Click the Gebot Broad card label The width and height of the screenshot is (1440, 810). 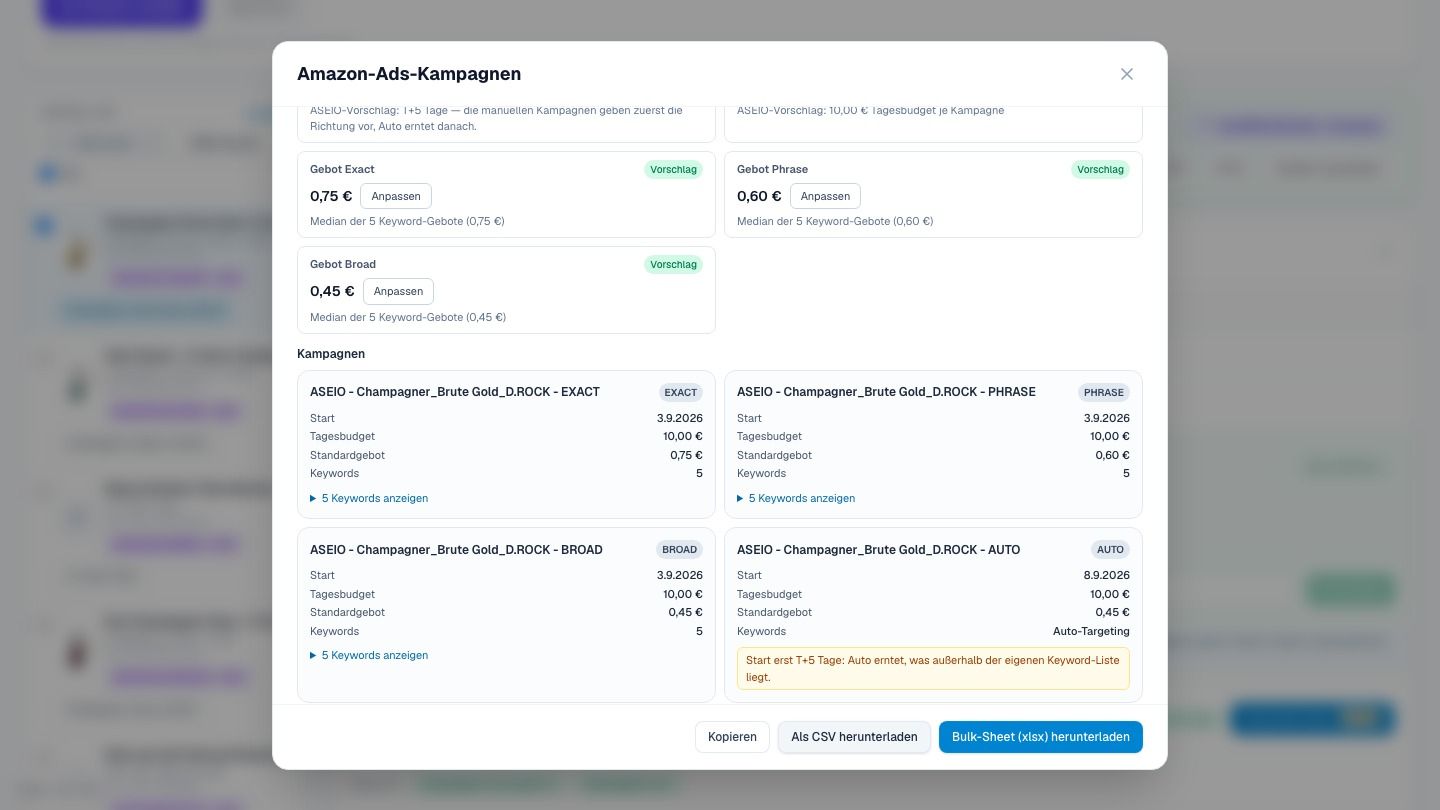pyautogui.click(x=343, y=264)
